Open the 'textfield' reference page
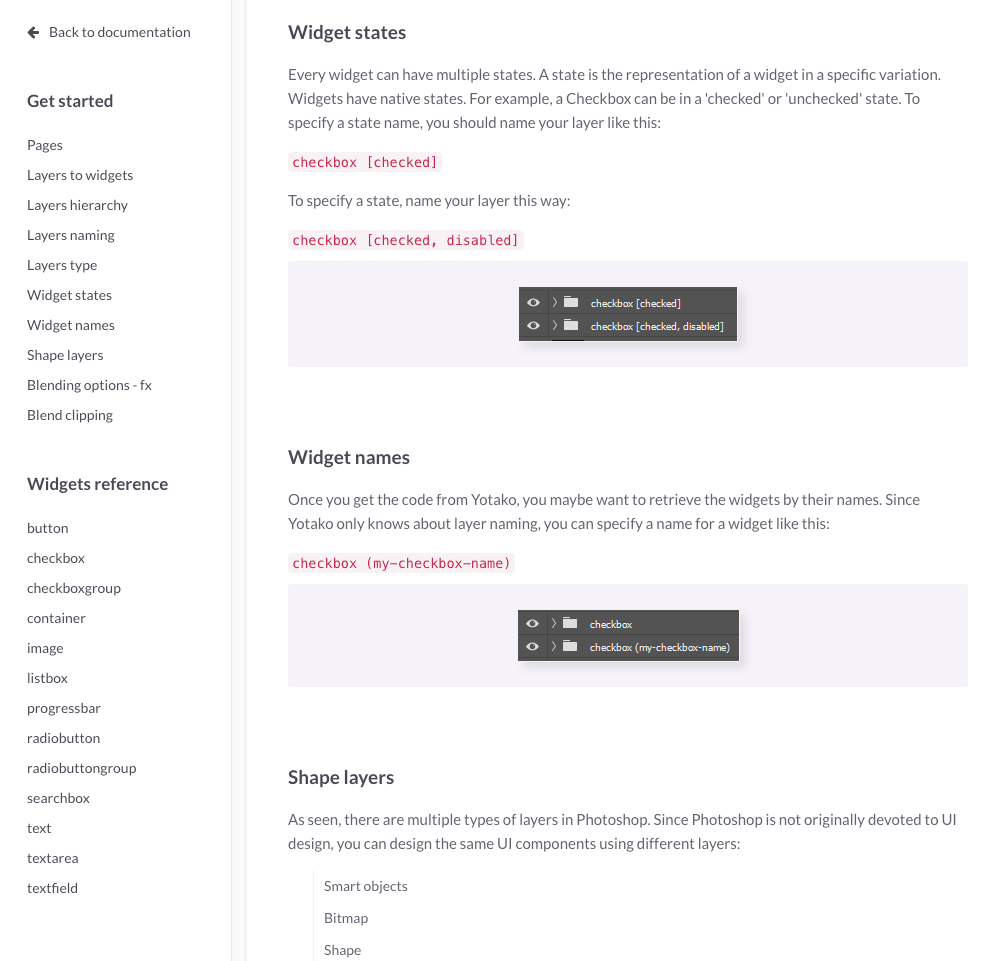 pos(52,887)
